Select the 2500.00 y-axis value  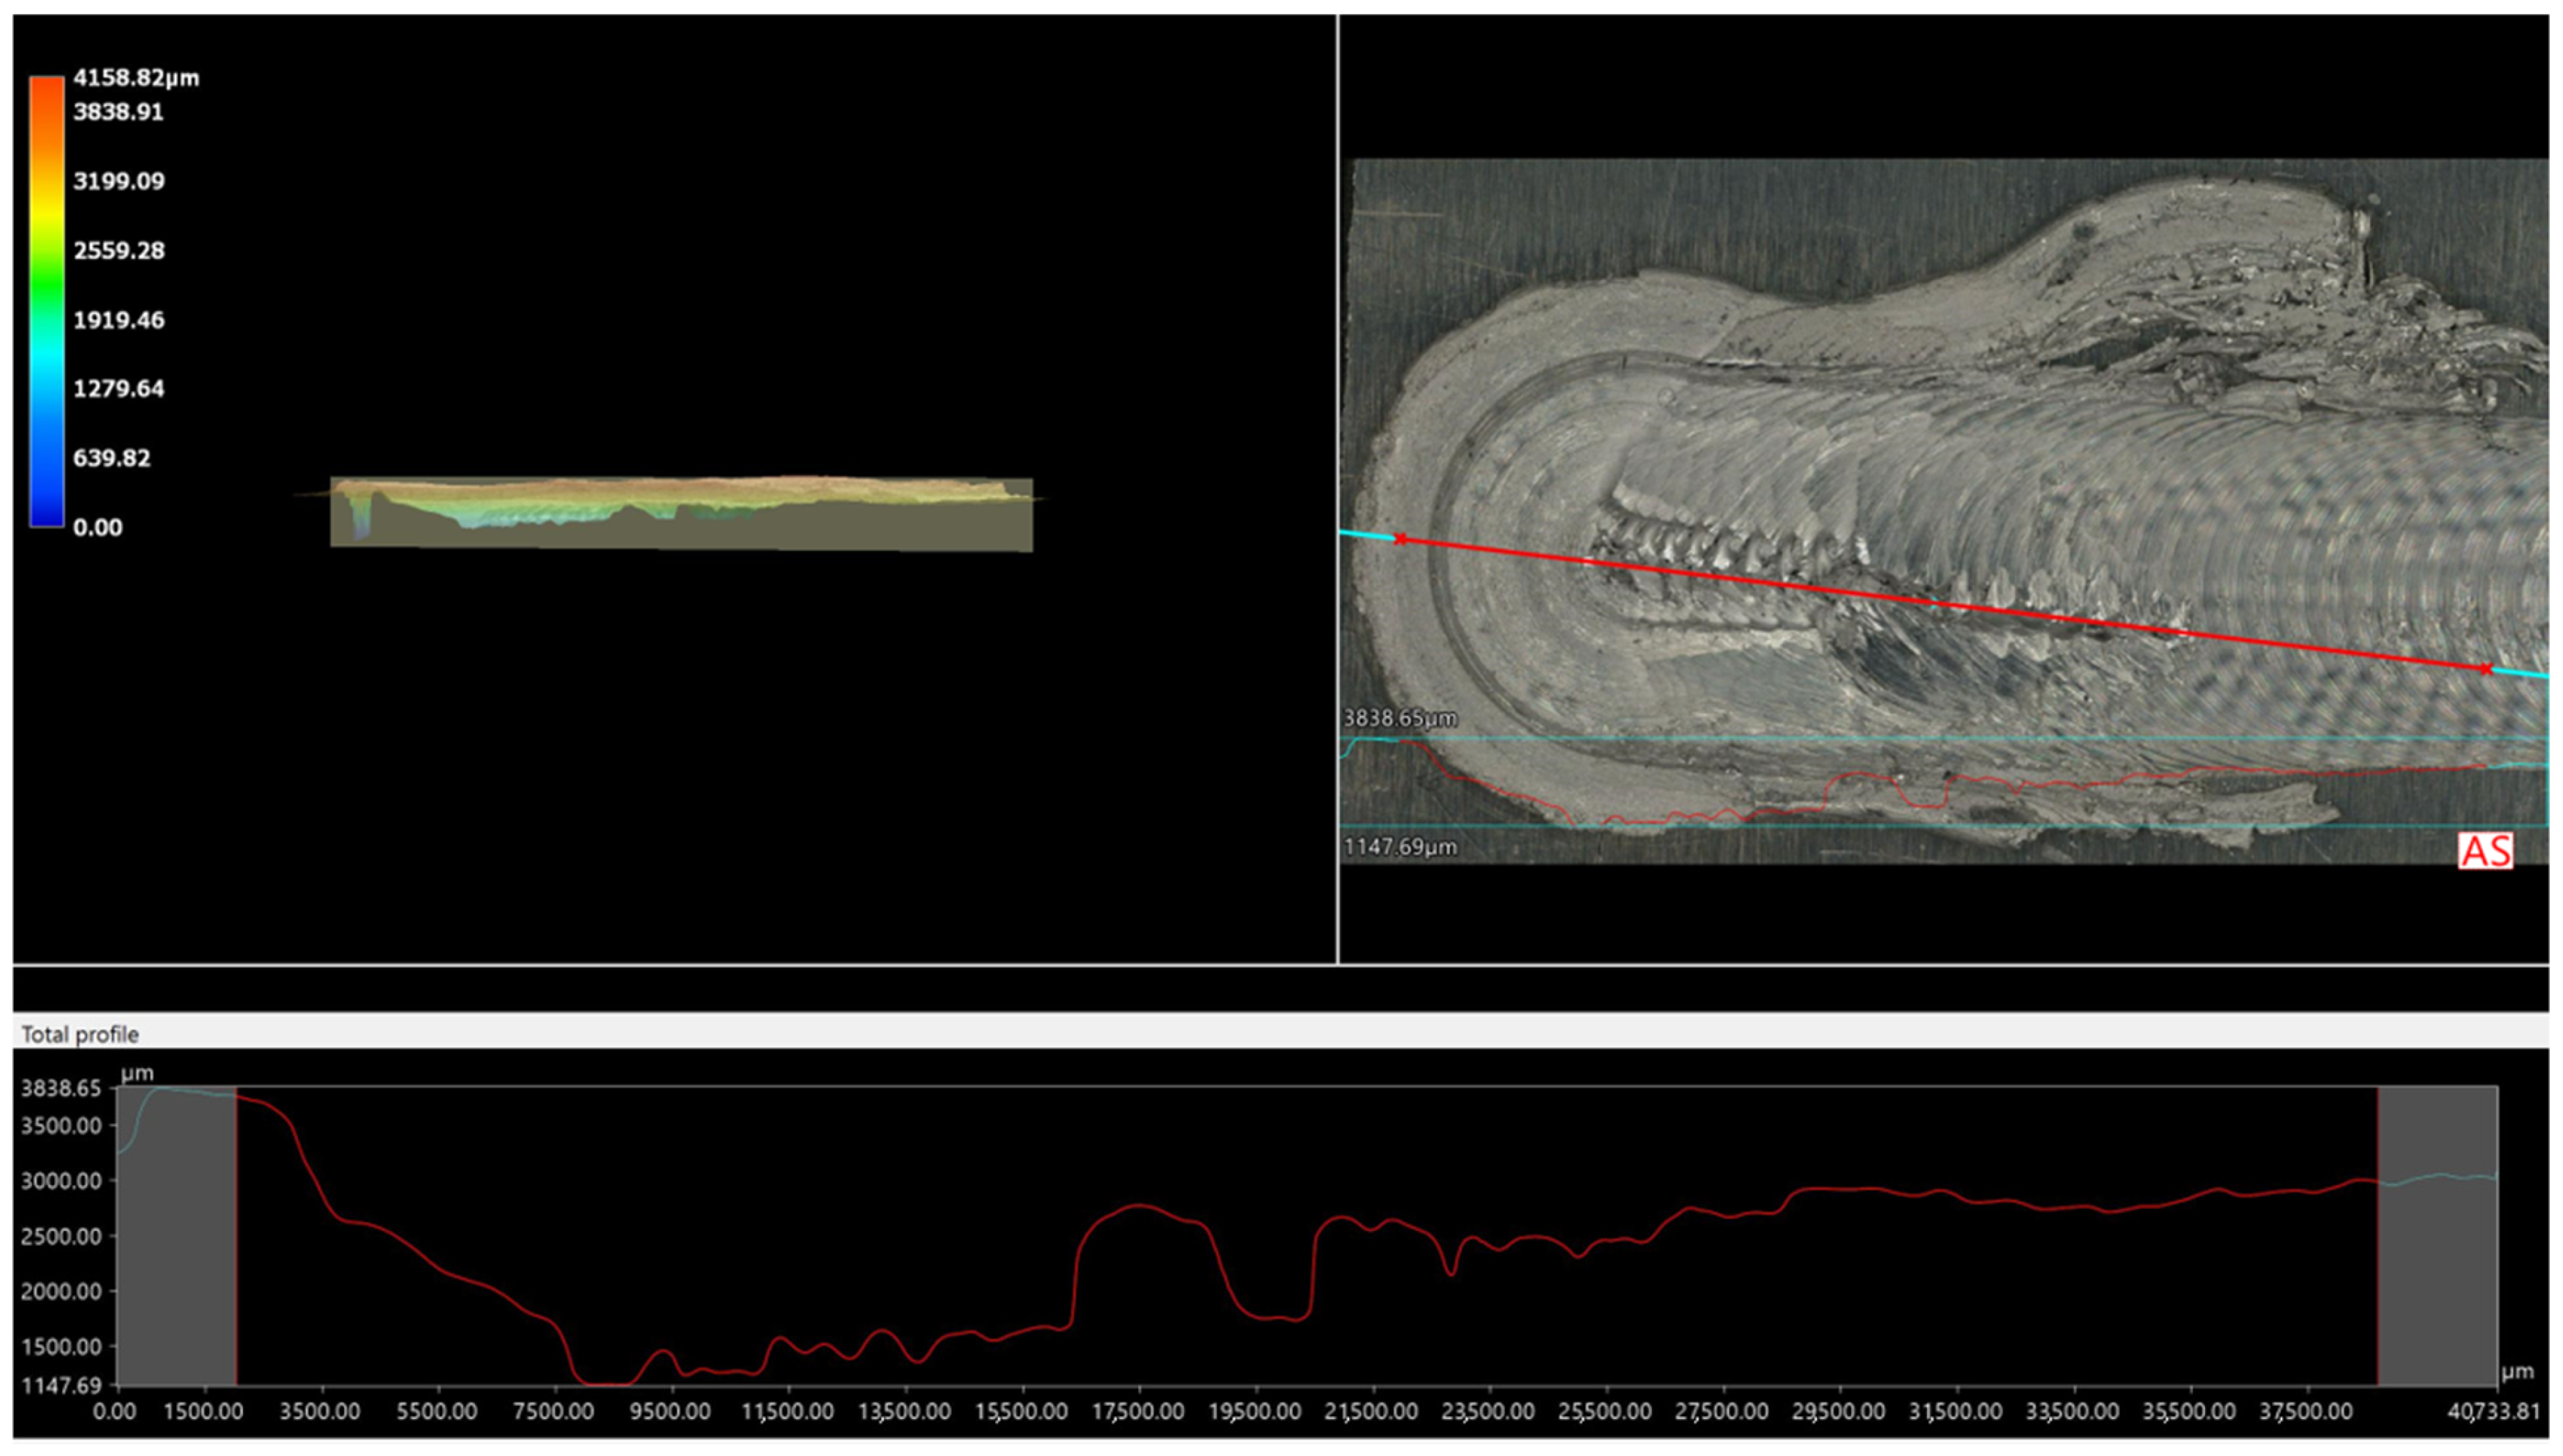pos(61,1236)
